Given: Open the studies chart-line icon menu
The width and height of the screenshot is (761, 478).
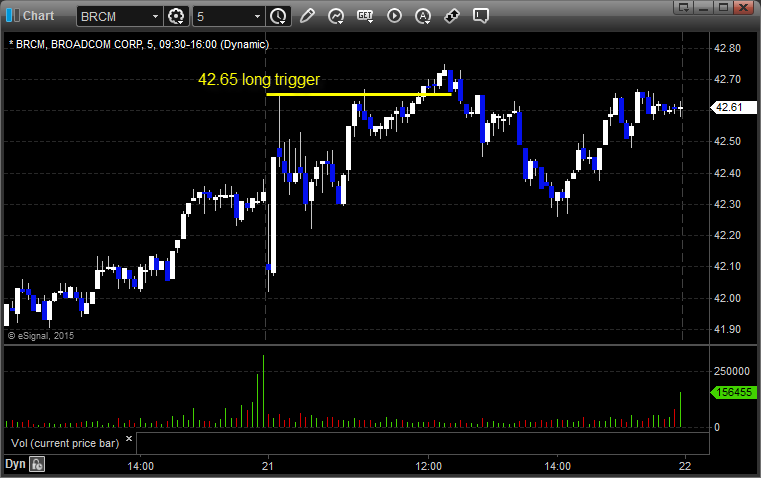Looking at the screenshot, I should [336, 16].
